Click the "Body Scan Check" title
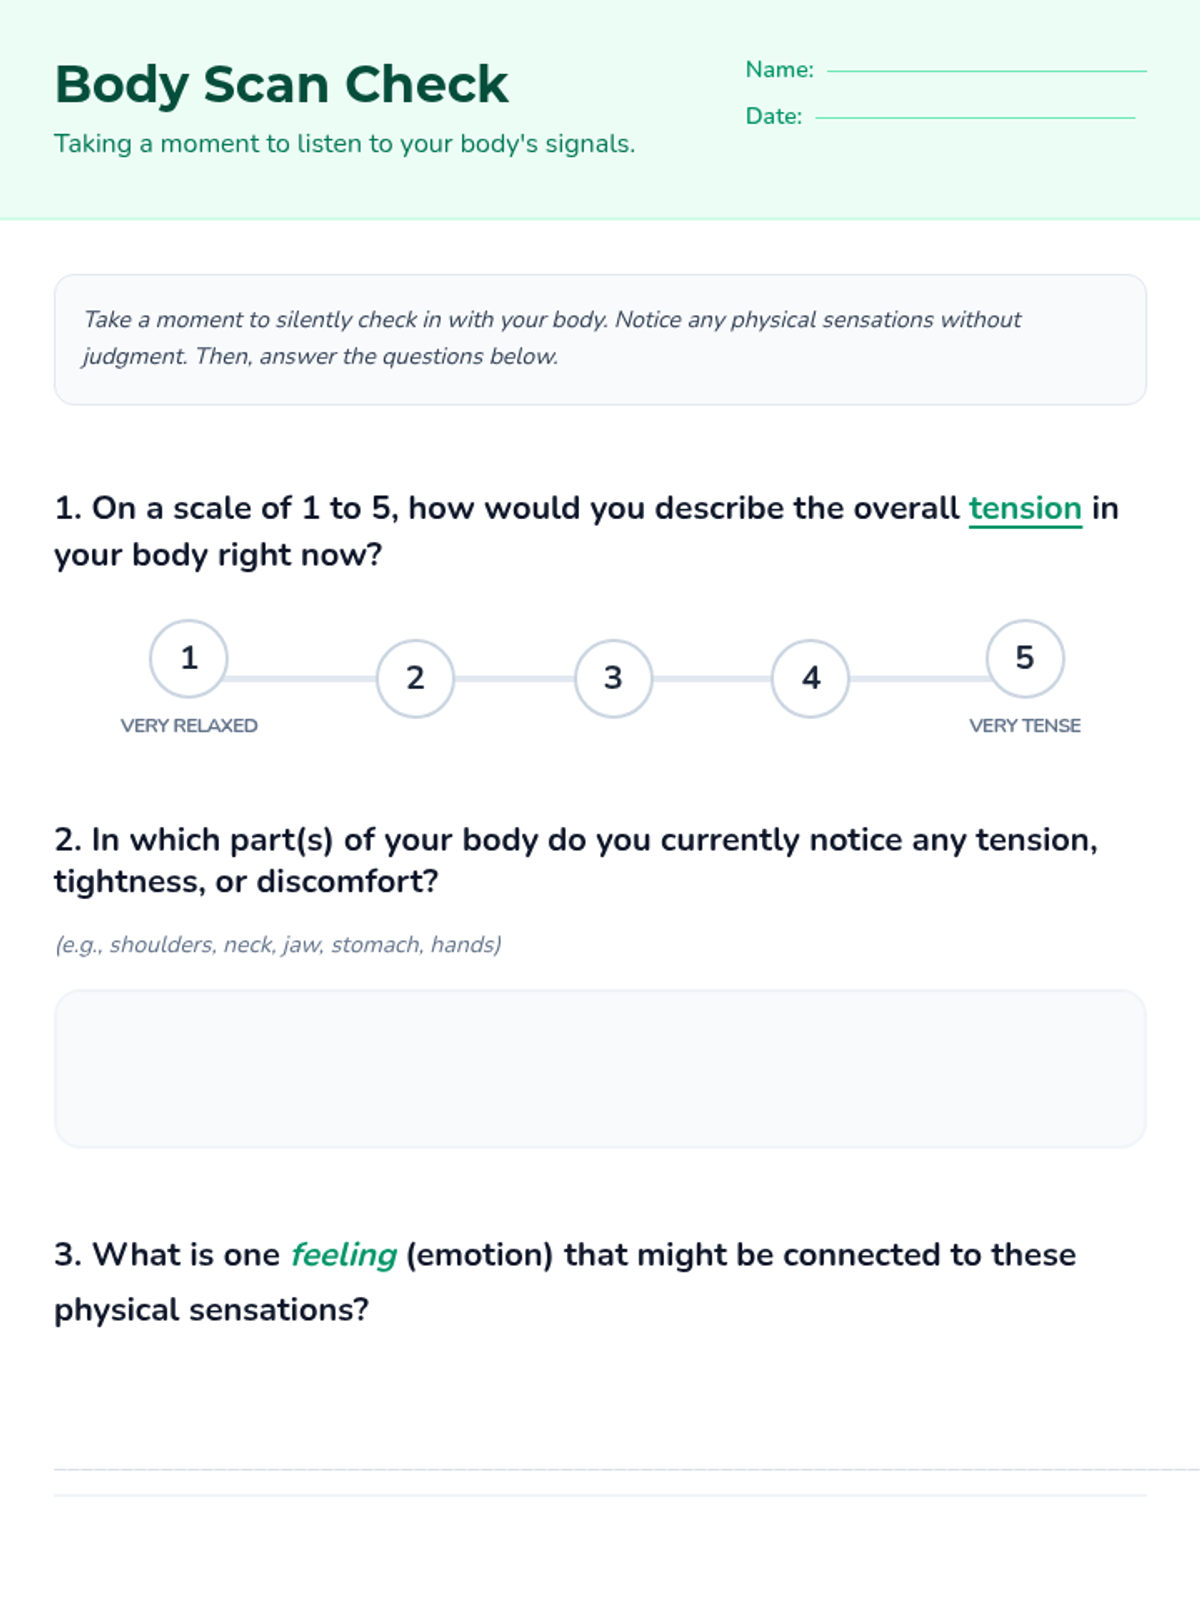The width and height of the screenshot is (1200, 1600). (281, 84)
